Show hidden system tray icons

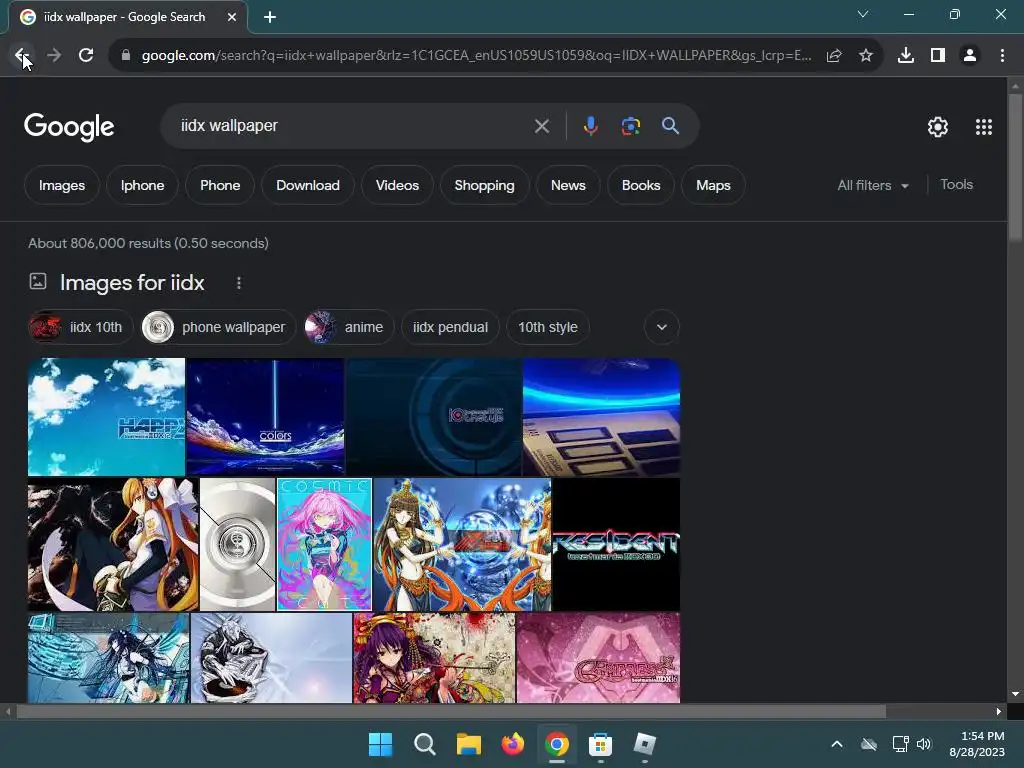(837, 744)
